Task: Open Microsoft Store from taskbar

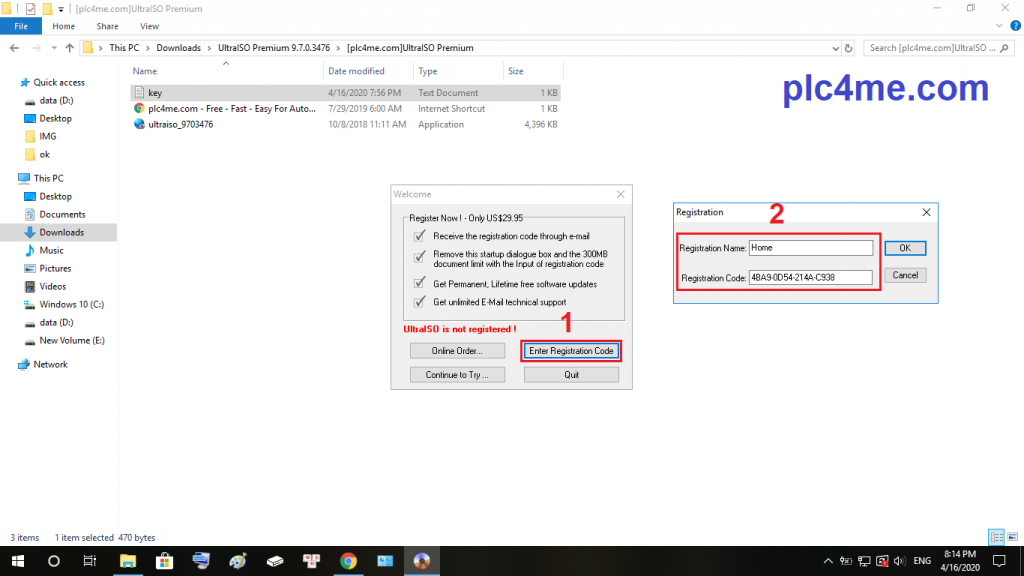Action: pyautogui.click(x=165, y=561)
